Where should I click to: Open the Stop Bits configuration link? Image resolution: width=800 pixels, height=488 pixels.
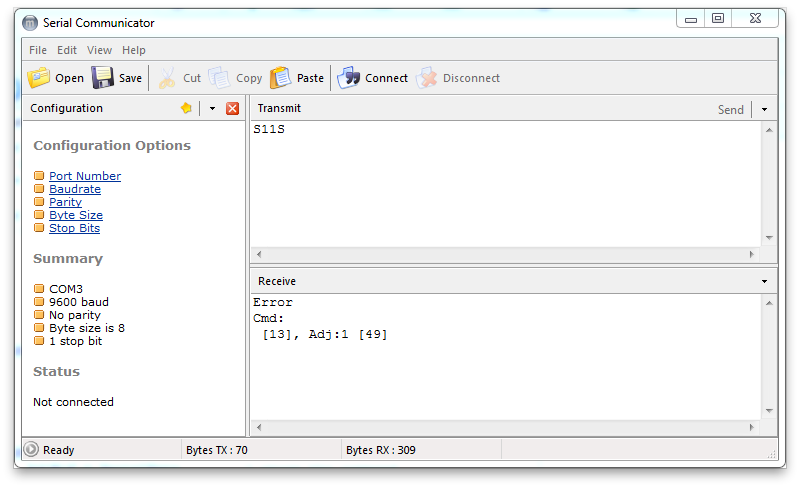74,228
